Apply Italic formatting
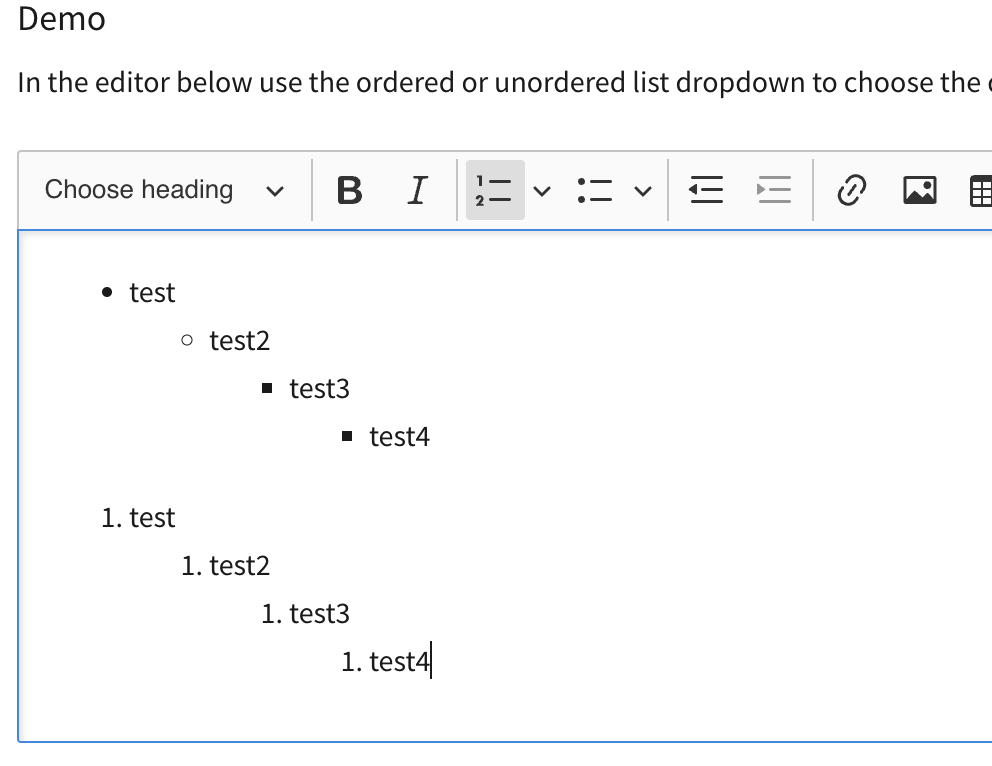Image resolution: width=992 pixels, height=766 pixels. [x=417, y=189]
